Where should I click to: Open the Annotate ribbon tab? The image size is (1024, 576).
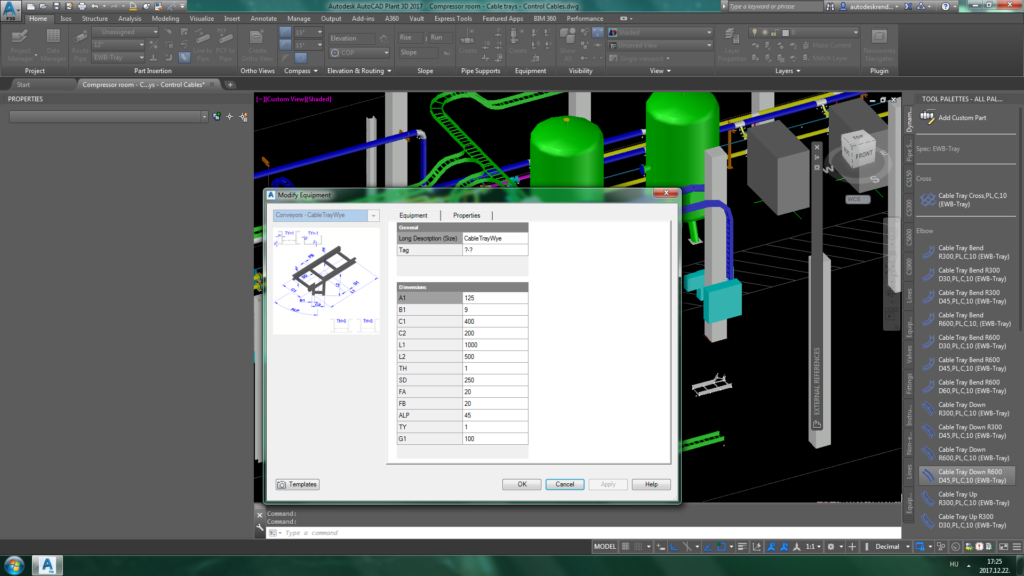263,18
